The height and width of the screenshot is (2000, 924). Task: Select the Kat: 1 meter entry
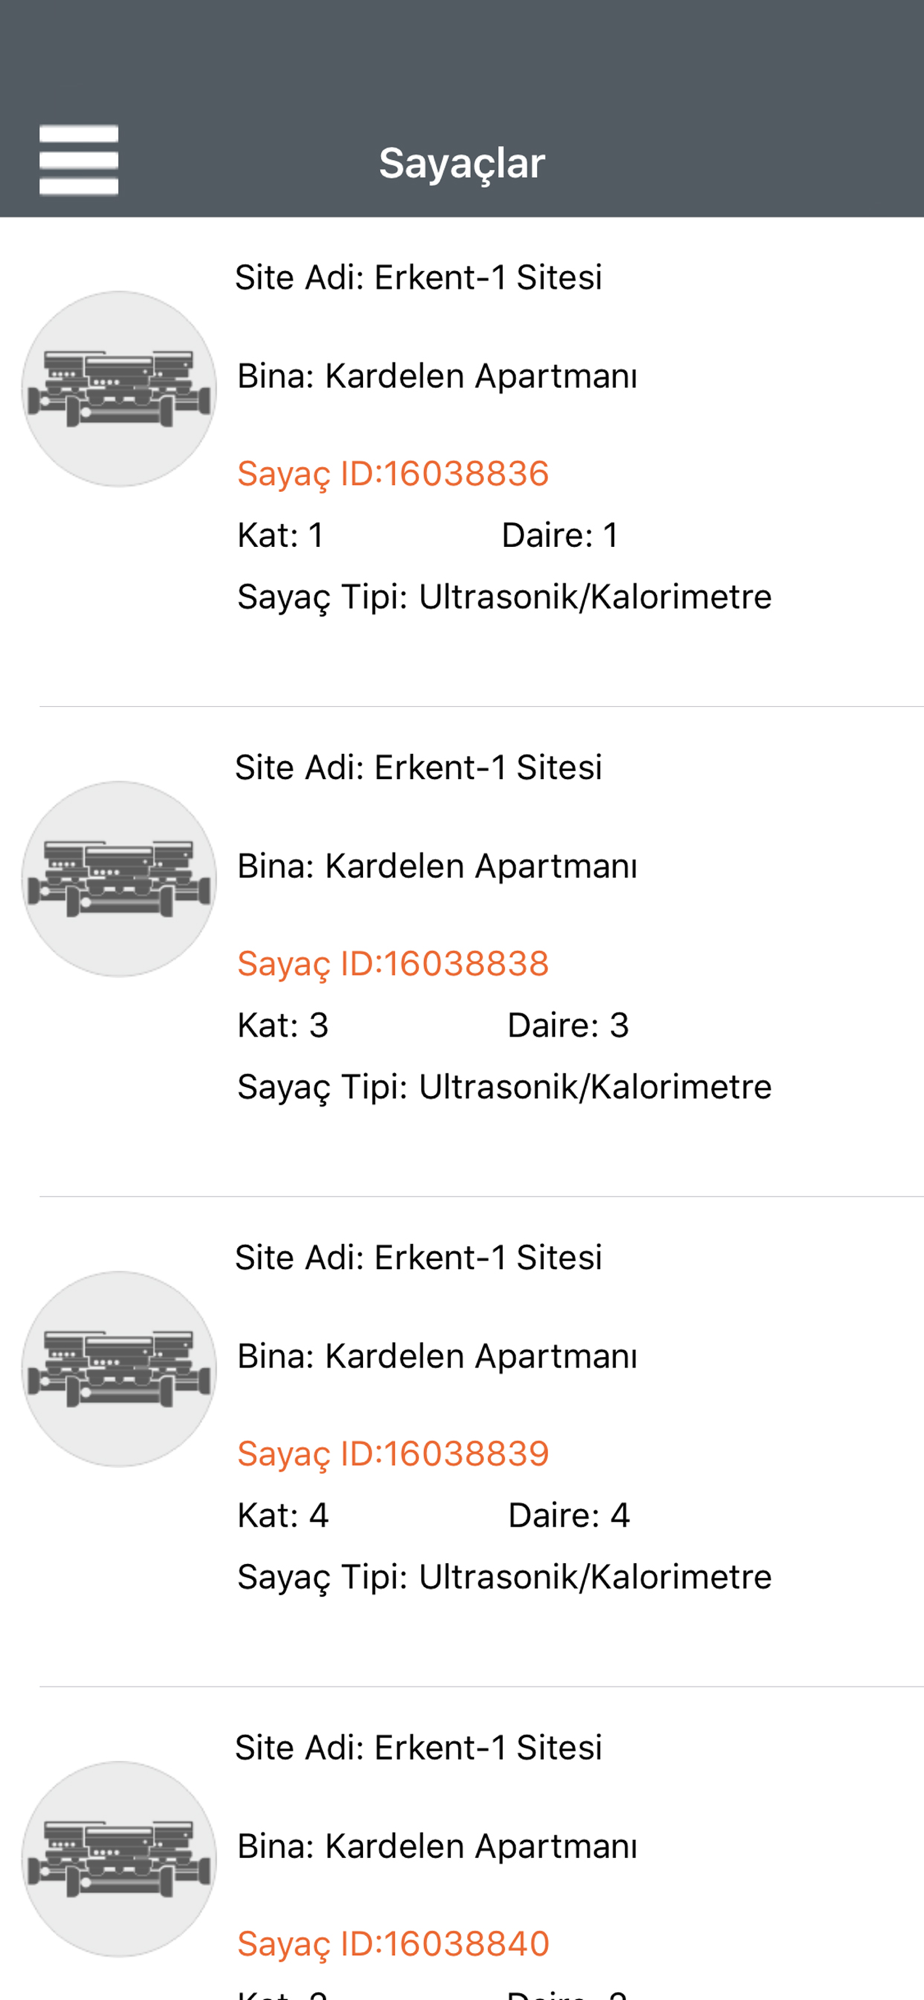[x=280, y=535]
